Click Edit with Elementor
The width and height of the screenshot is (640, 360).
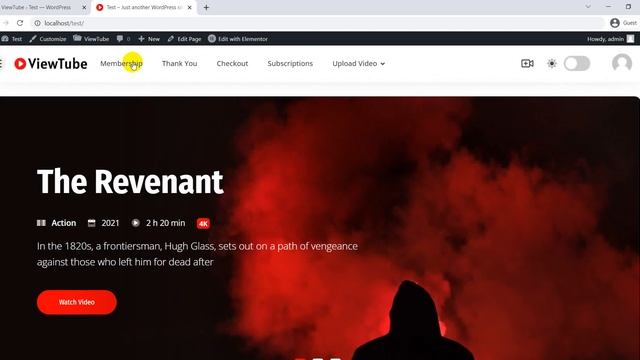[238, 39]
